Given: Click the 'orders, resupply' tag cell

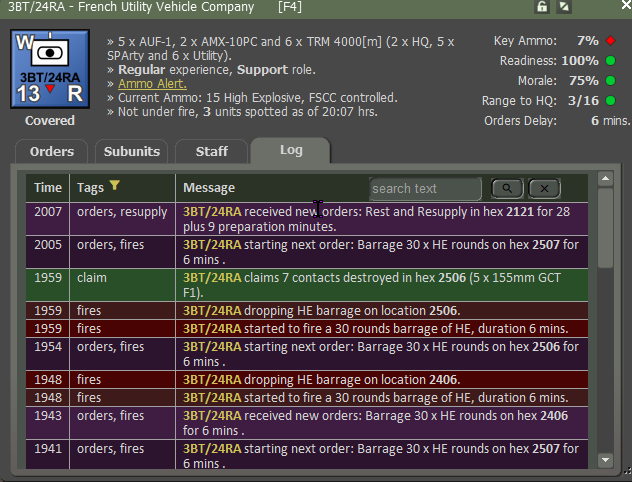Looking at the screenshot, I should click(x=123, y=219).
